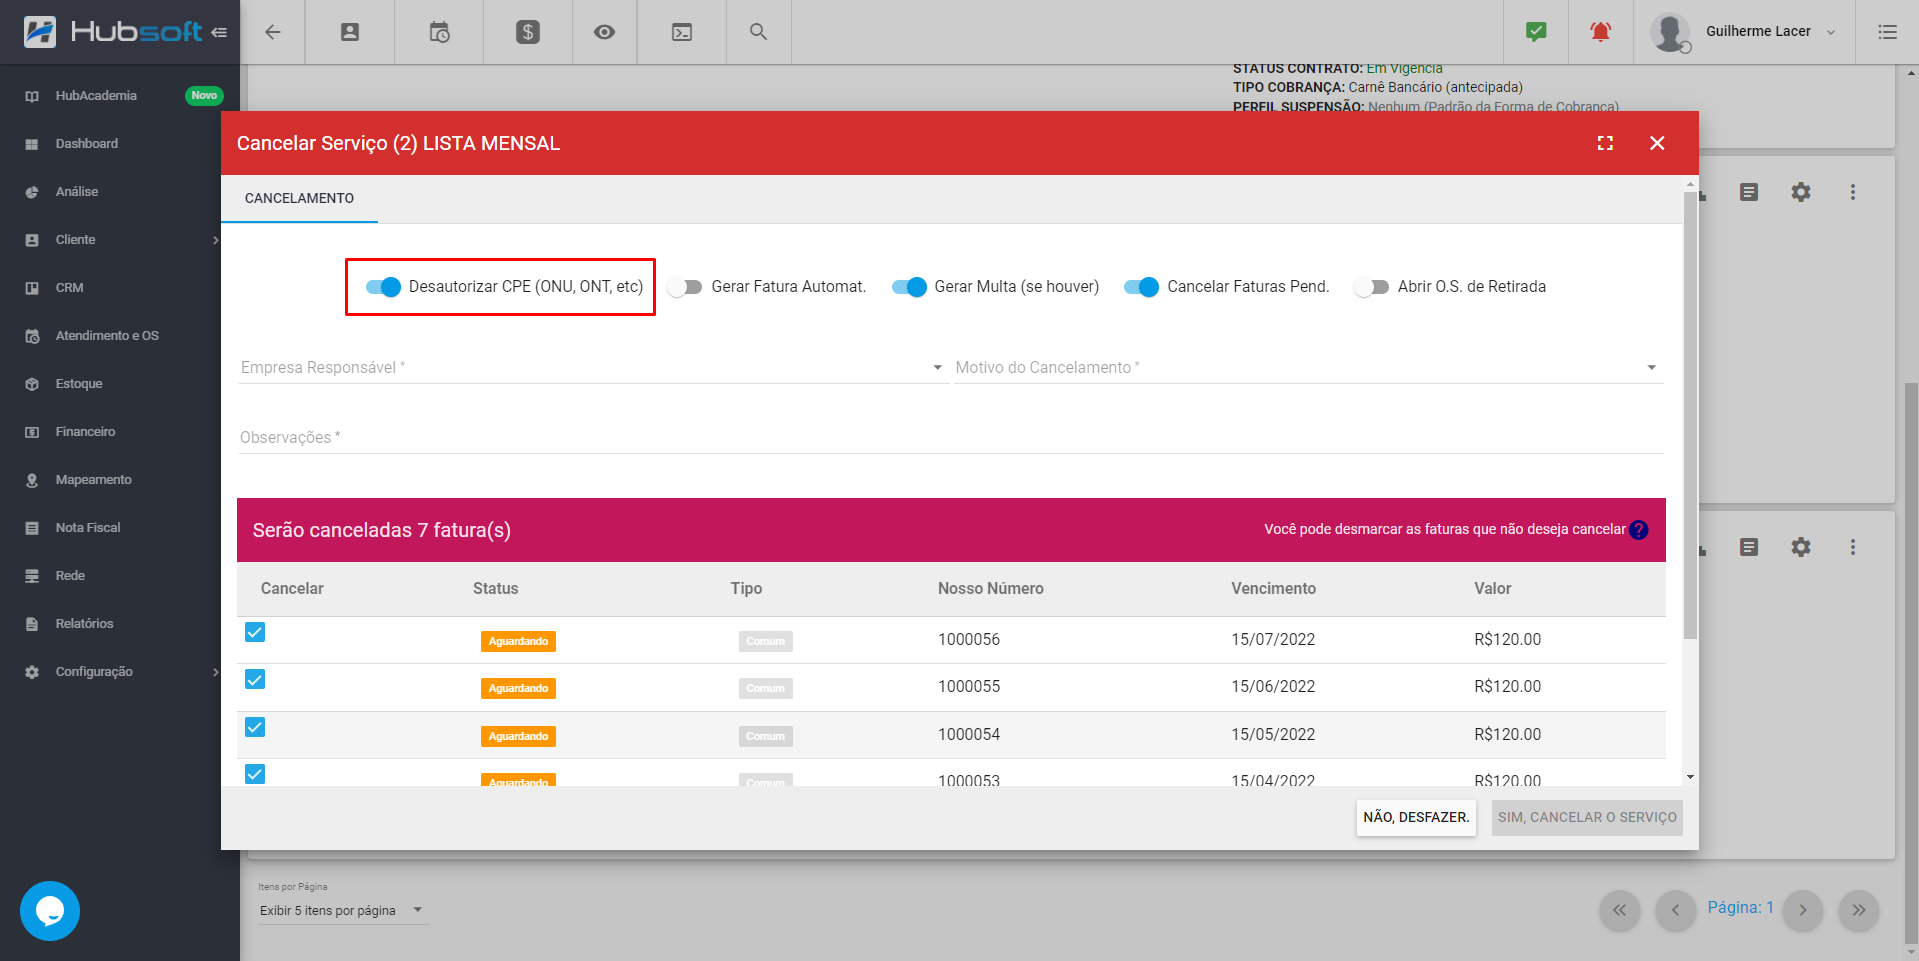Uncheck invoice 1000055 cancel checkbox
The height and width of the screenshot is (961, 1919).
[x=255, y=680]
